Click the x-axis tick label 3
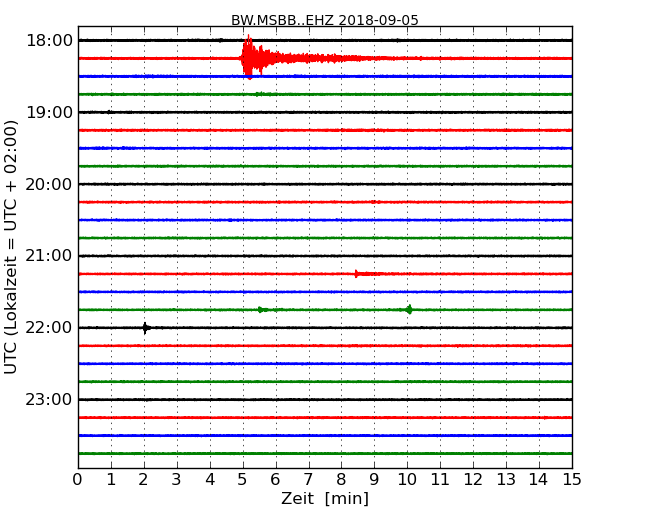650x520 pixels. point(177,479)
